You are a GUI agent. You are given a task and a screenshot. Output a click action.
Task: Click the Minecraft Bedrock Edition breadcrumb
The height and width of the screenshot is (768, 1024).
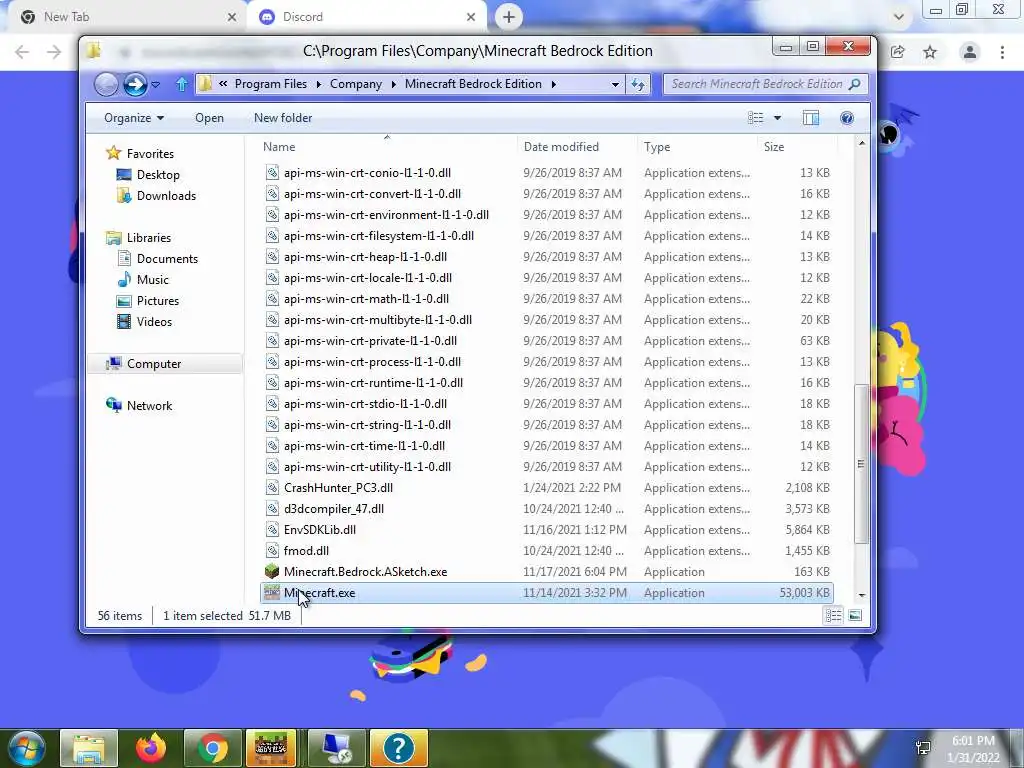(473, 84)
